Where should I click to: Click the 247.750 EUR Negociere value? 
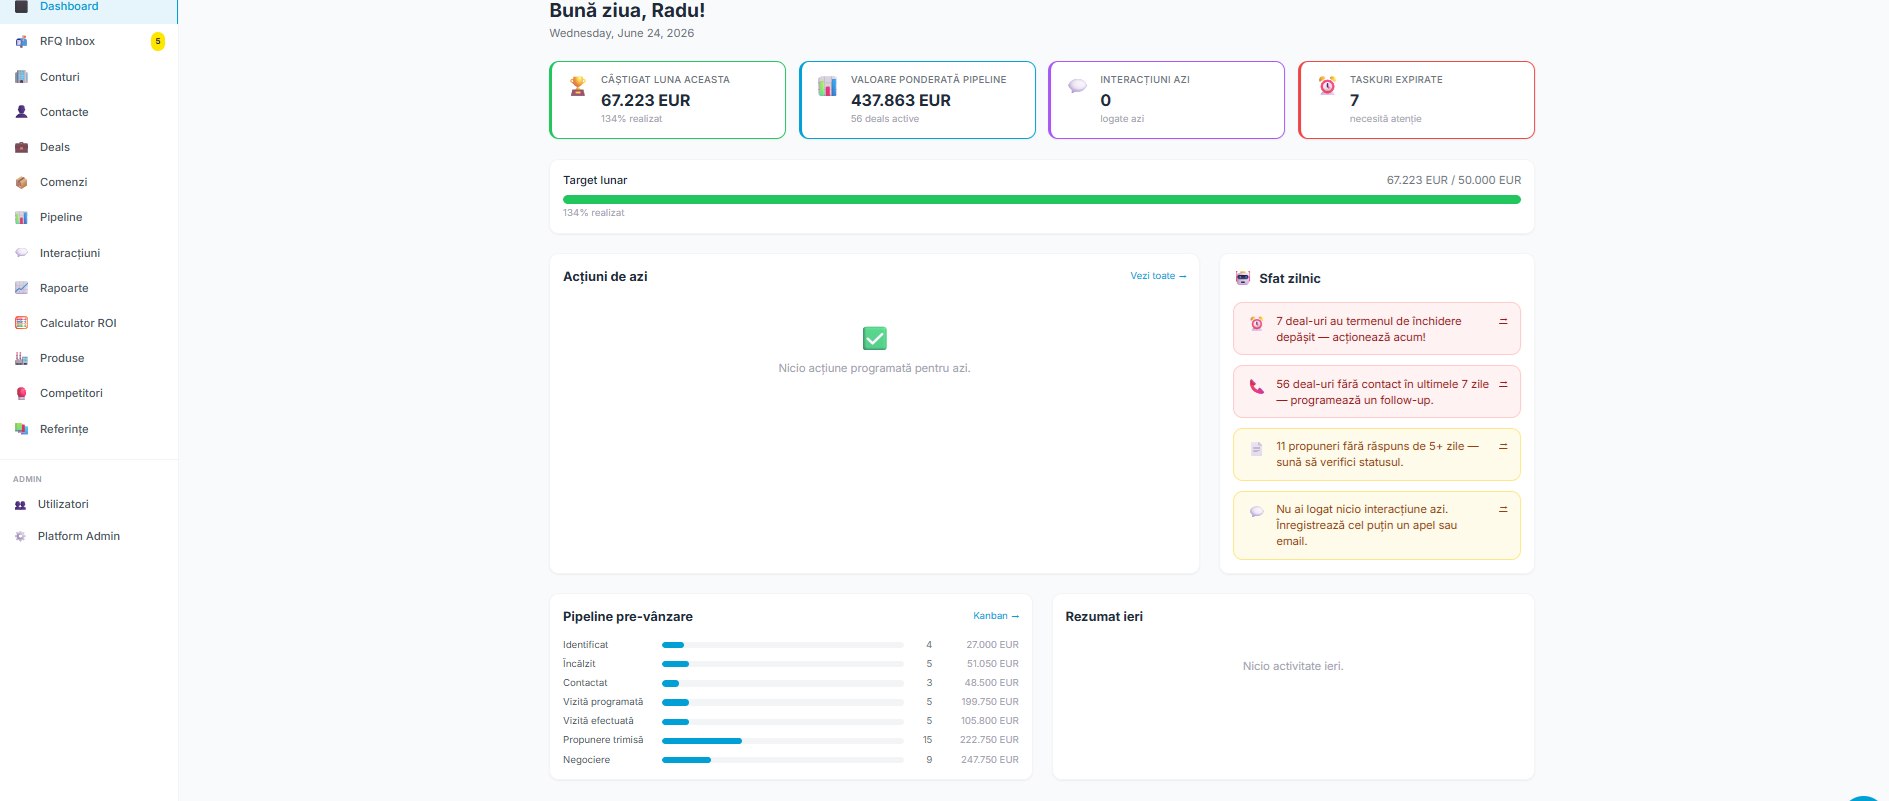(990, 760)
